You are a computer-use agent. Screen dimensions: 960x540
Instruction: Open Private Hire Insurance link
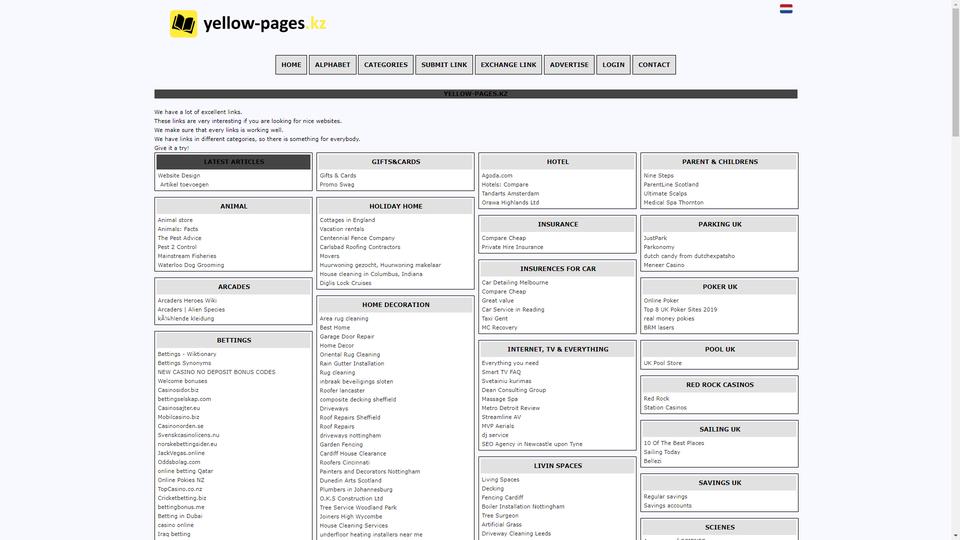click(512, 247)
